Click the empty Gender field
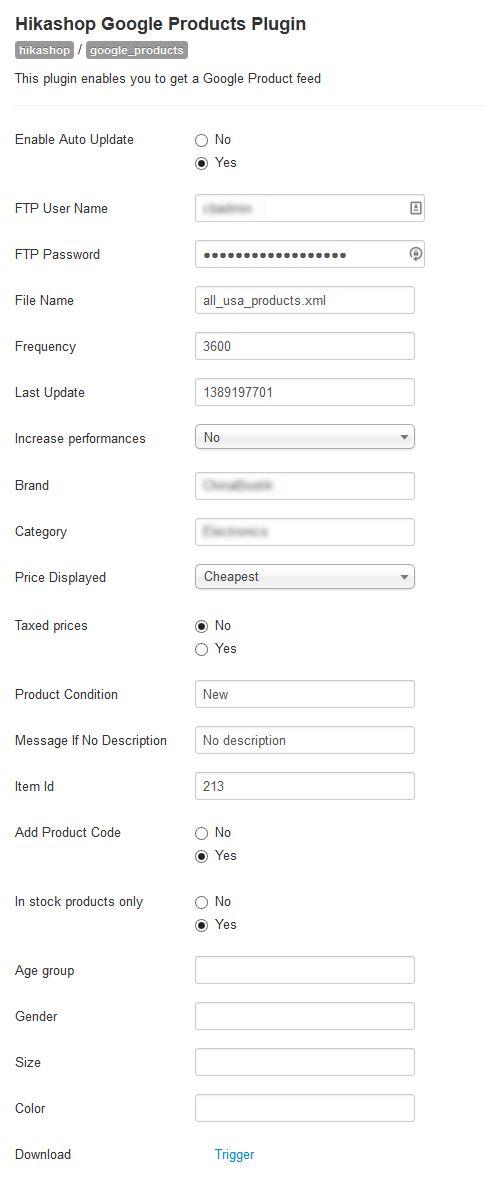484x1183 pixels. (x=305, y=1016)
